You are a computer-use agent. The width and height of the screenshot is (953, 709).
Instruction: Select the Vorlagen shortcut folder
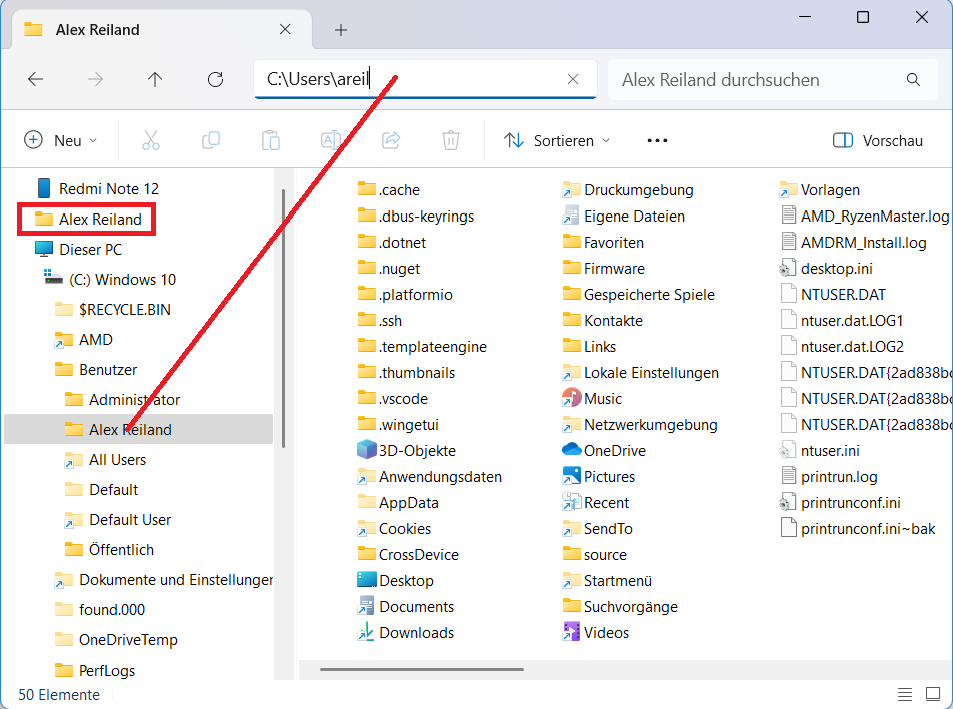coord(820,190)
